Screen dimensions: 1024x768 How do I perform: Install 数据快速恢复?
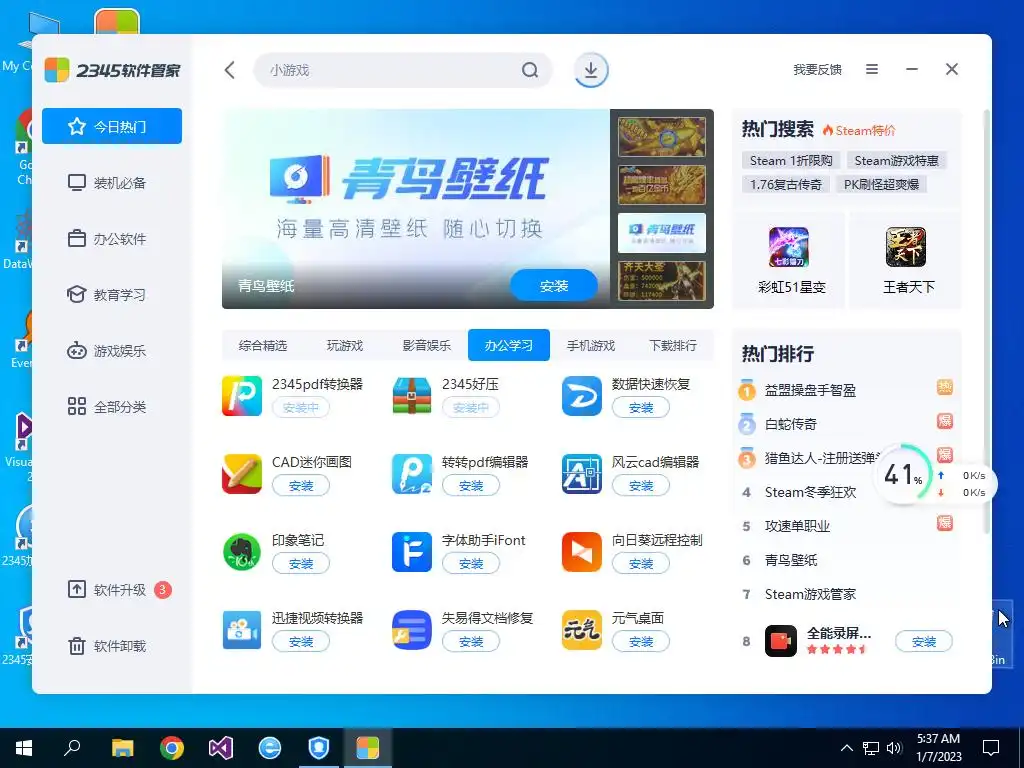[x=641, y=408]
